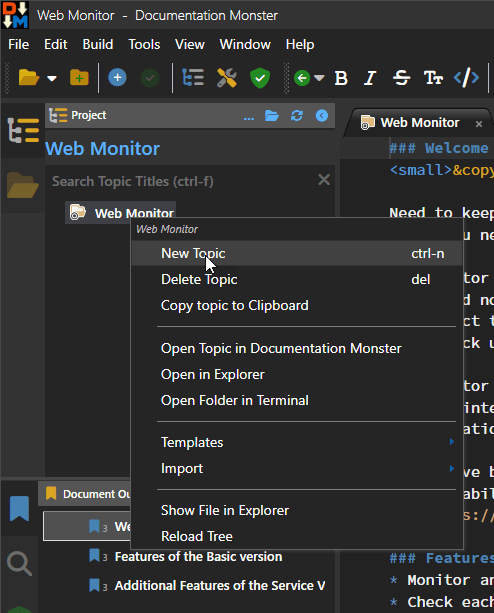Image resolution: width=494 pixels, height=613 pixels.
Task: Select Open Topic in Documentation Monster
Action: [297, 348]
